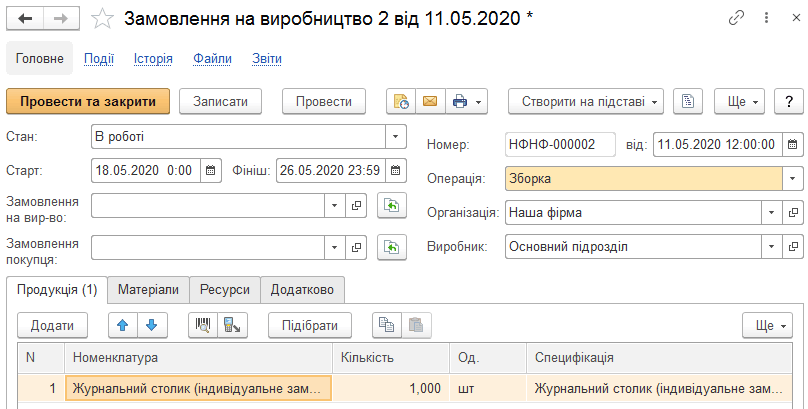Click the Кількість cell 1,000
This screenshot has height=409, width=808.
391,388
